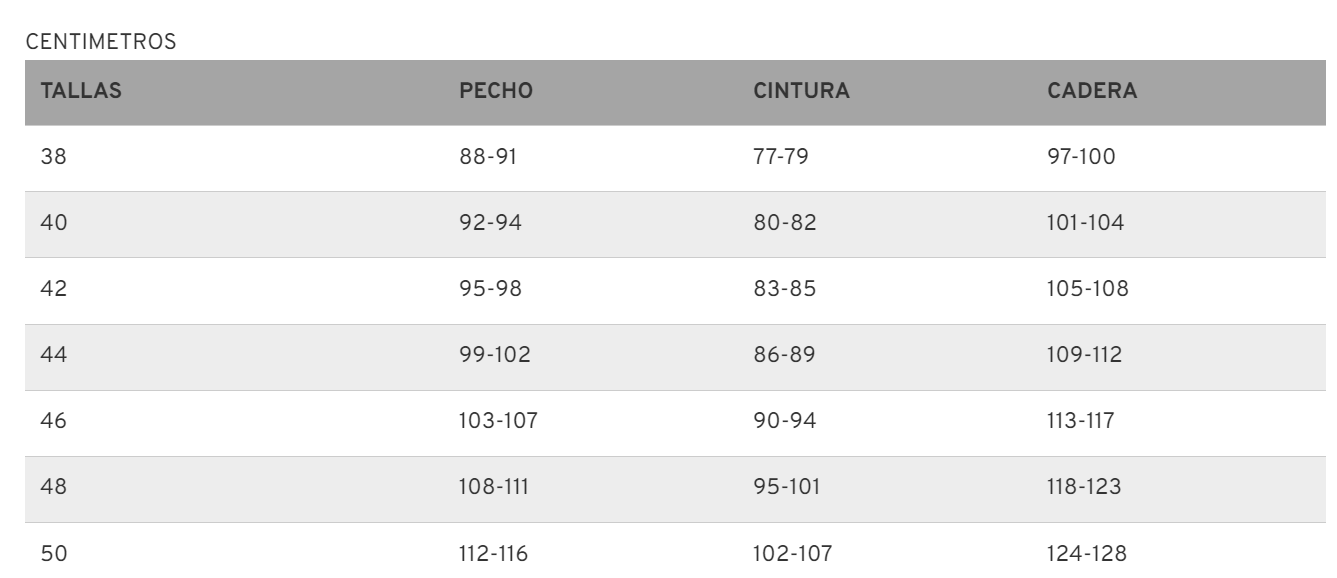Viewport: 1337px width, 578px height.
Task: Click the CADERA column header
Action: [1092, 92]
